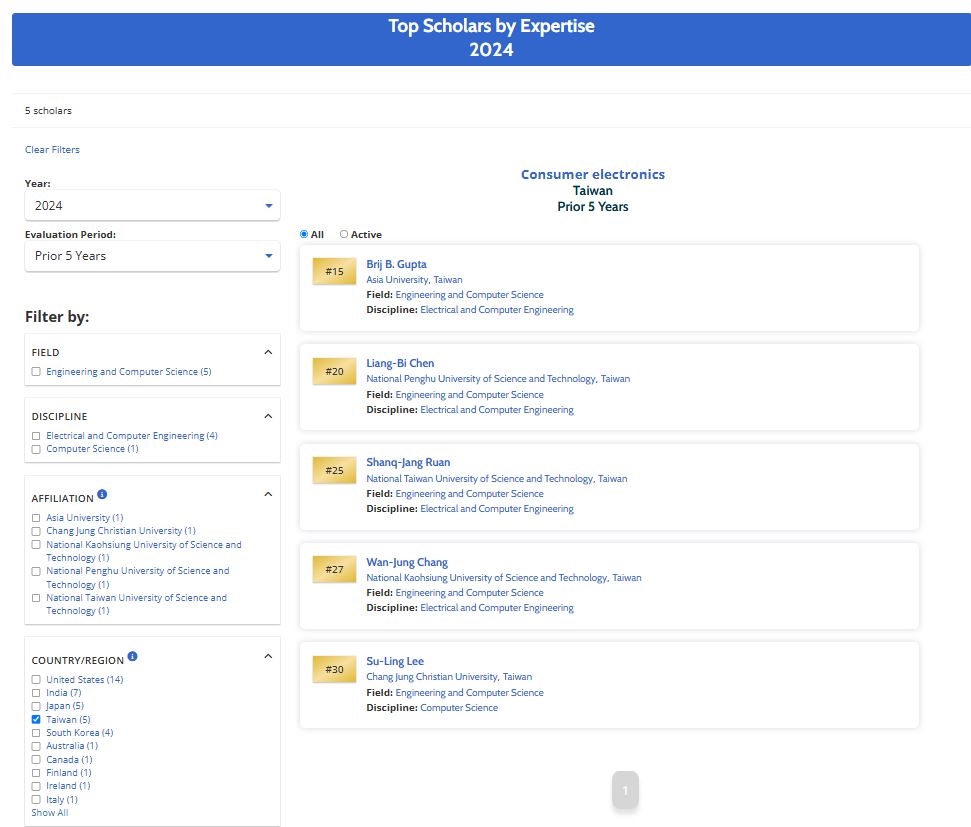Click Show All under country list
The width and height of the screenshot is (971, 827).
pyautogui.click(x=50, y=813)
